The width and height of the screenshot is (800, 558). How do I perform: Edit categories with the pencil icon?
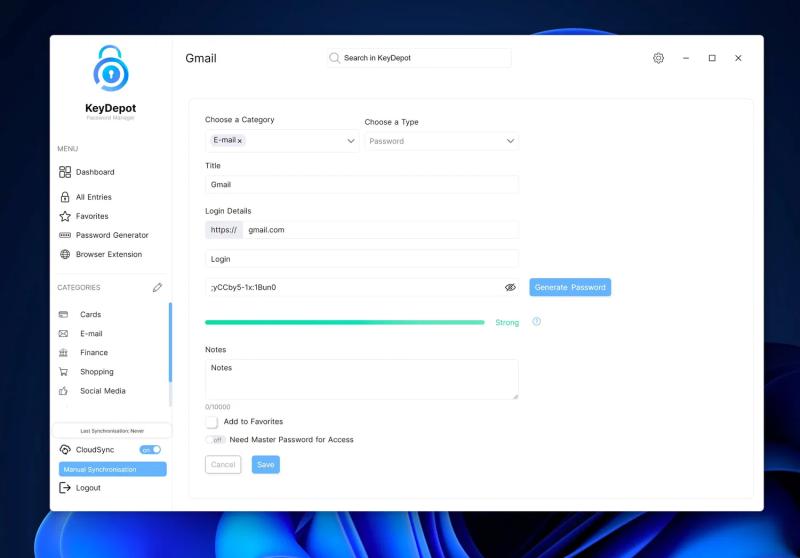point(157,288)
